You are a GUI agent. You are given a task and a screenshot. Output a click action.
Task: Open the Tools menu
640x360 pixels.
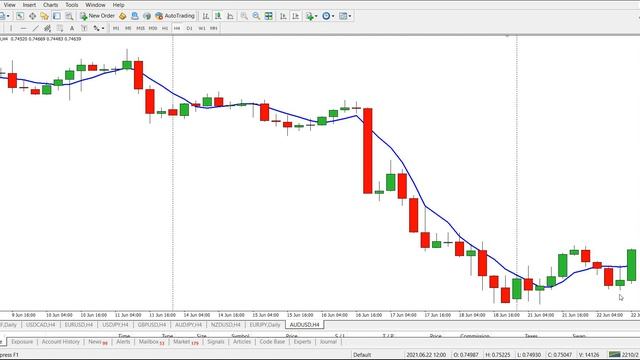click(x=72, y=5)
